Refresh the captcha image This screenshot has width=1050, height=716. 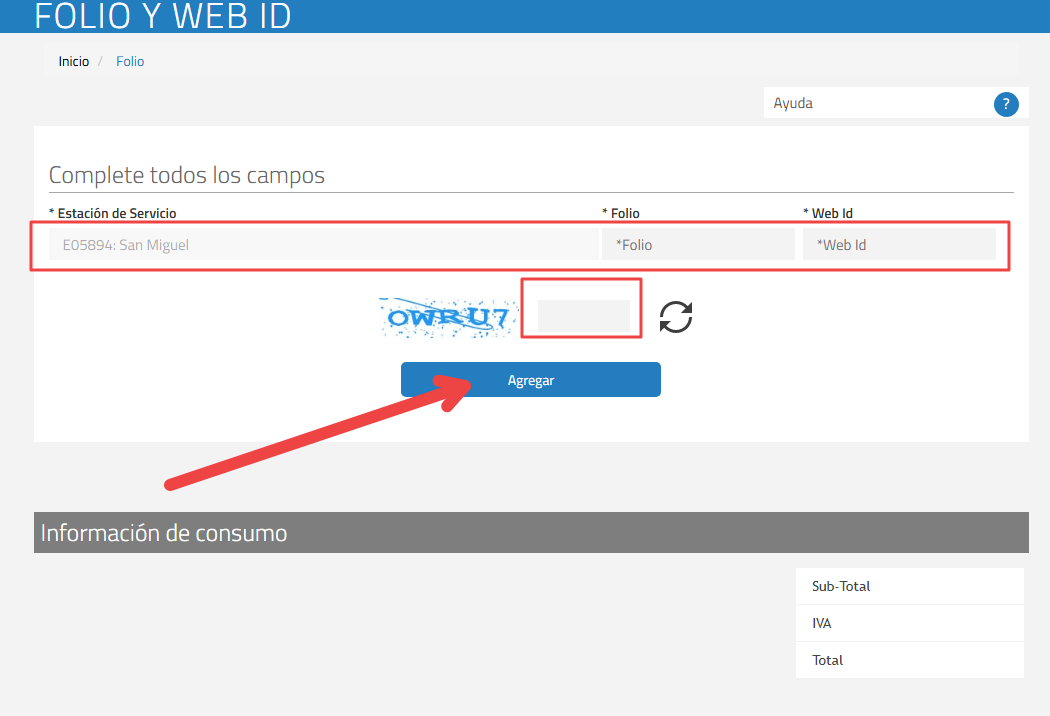coord(676,317)
